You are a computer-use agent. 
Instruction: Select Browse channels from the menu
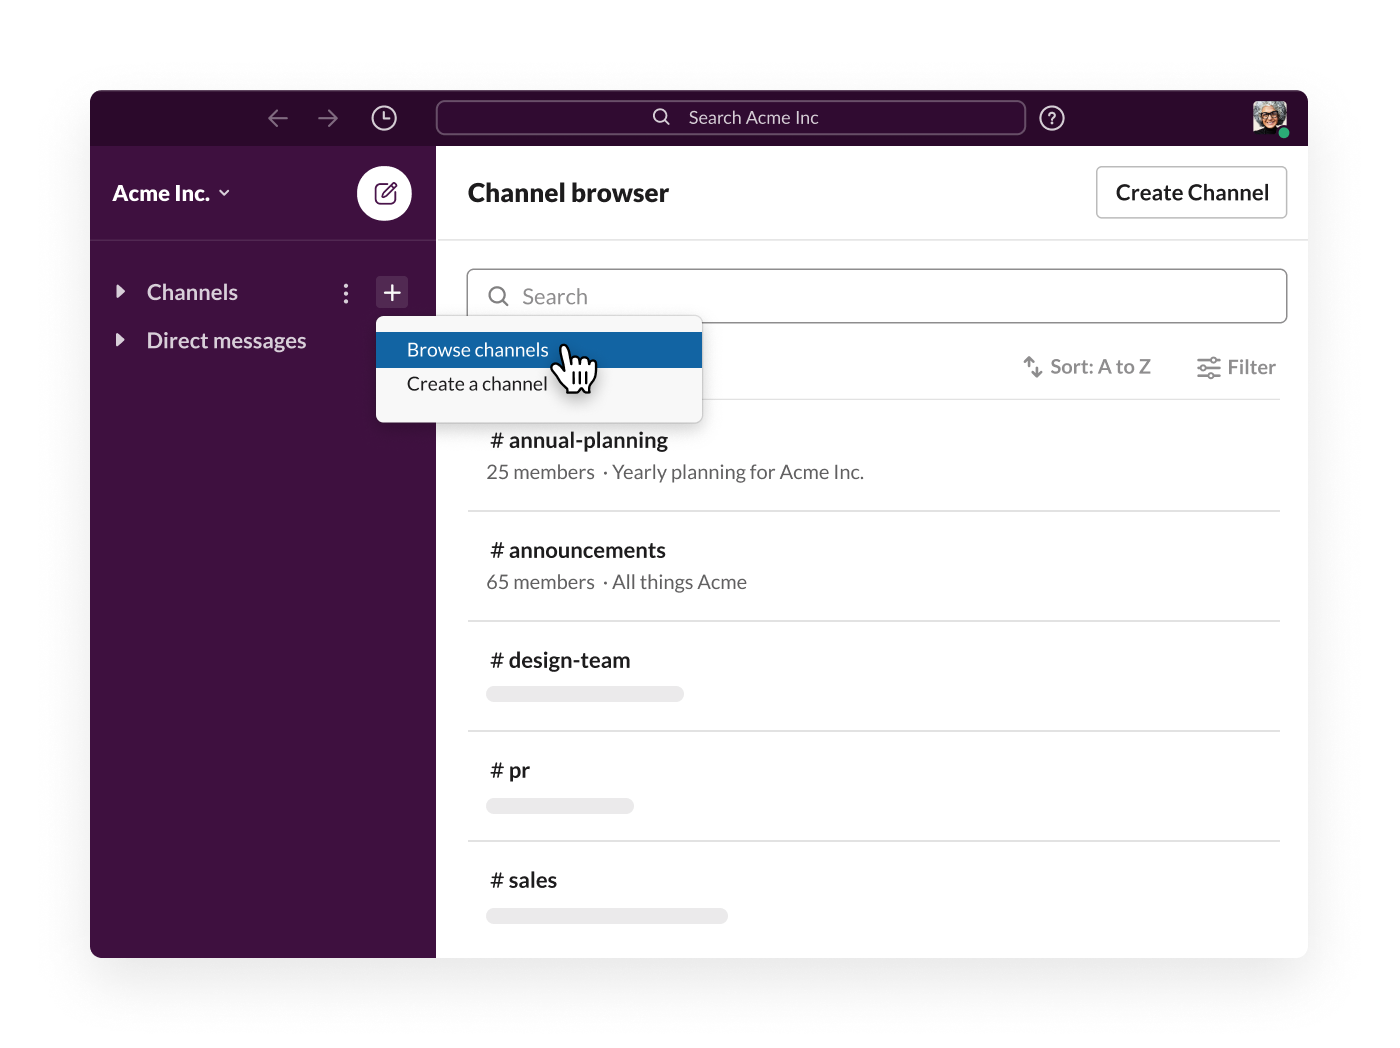point(476,349)
